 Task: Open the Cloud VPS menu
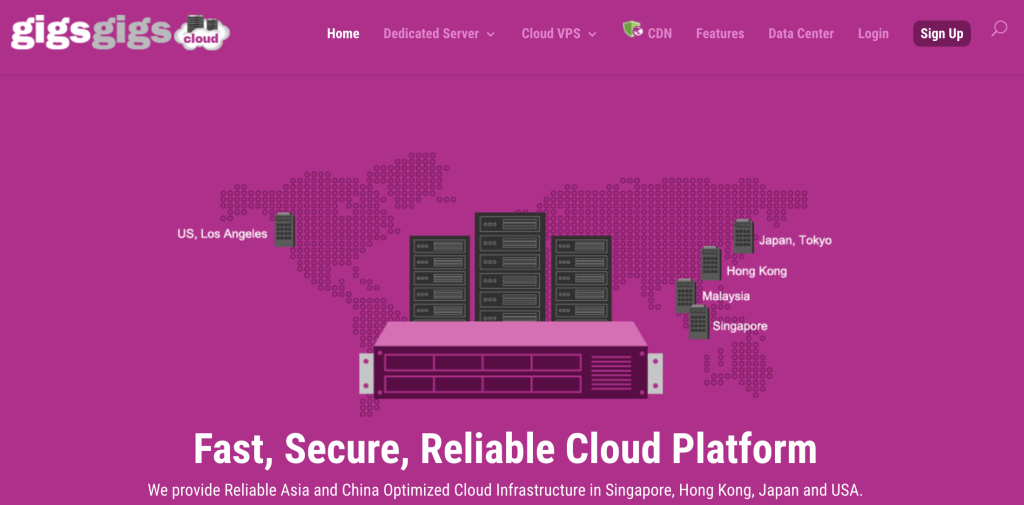tap(551, 34)
